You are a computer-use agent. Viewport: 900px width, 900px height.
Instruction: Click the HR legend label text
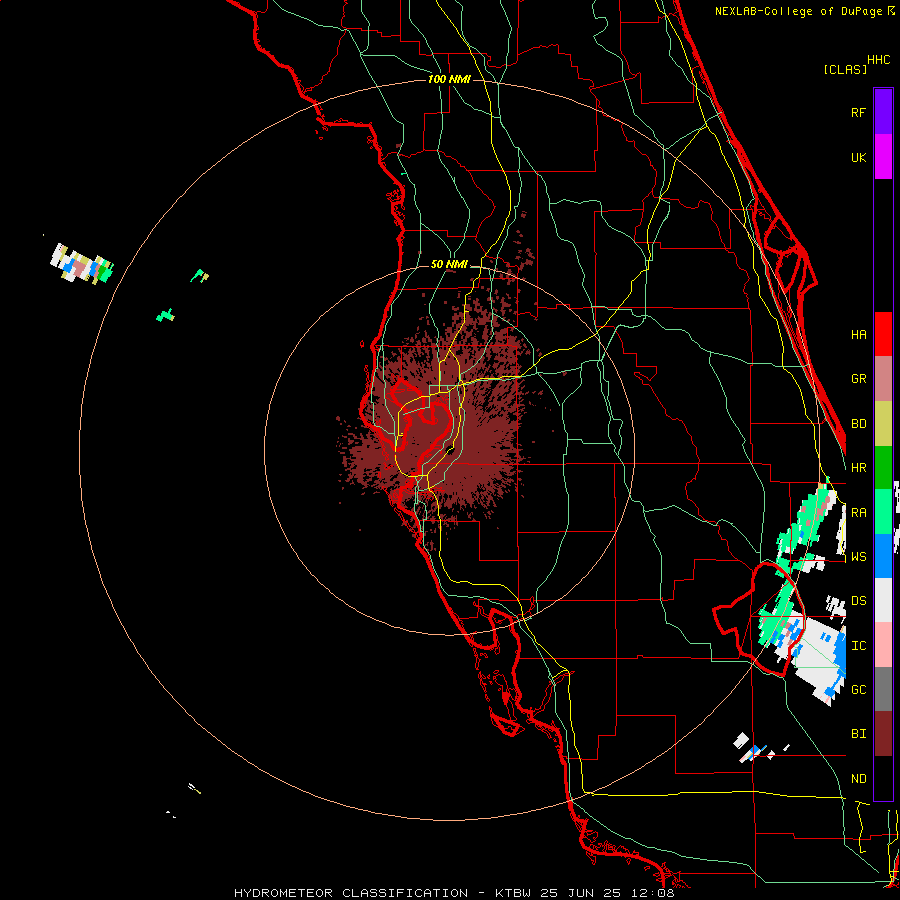click(x=858, y=468)
